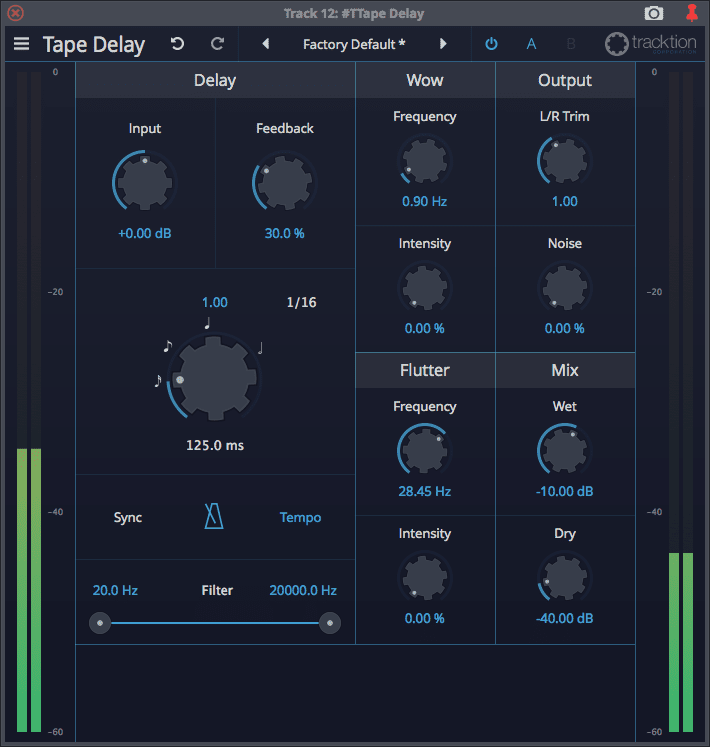Viewport: 710px width, 747px height.
Task: Click the Mix section header
Action: pos(565,370)
